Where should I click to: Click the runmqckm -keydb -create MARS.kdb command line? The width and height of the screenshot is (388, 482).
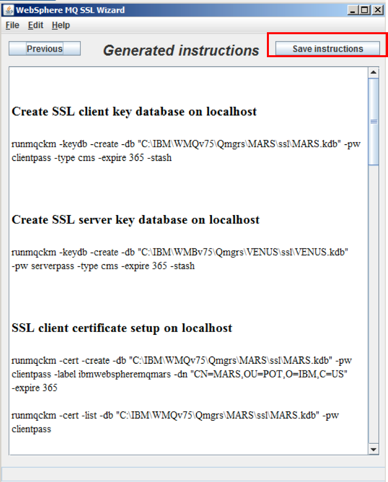(186, 144)
